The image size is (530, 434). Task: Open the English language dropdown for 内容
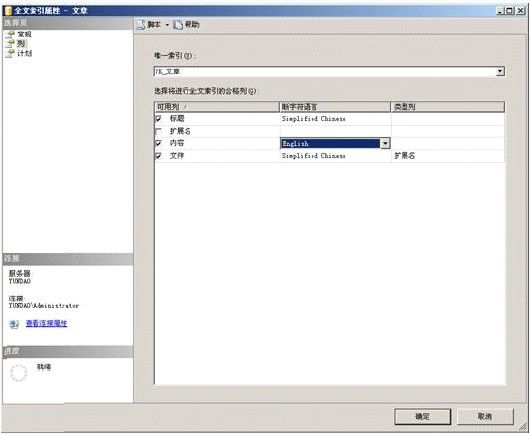click(x=385, y=144)
